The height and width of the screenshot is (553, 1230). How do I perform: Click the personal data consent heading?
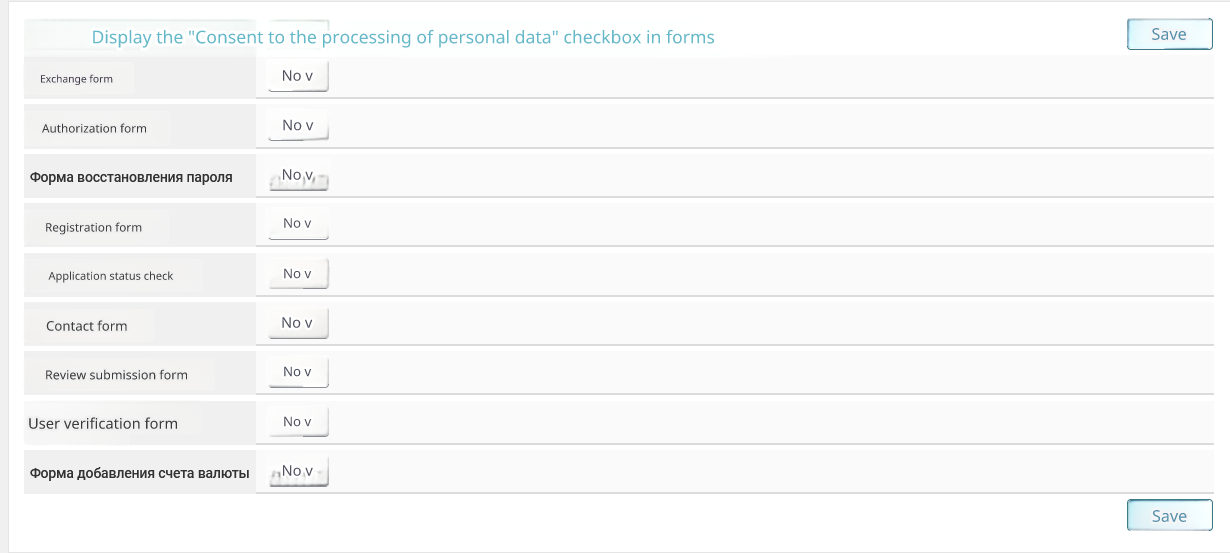coord(403,38)
